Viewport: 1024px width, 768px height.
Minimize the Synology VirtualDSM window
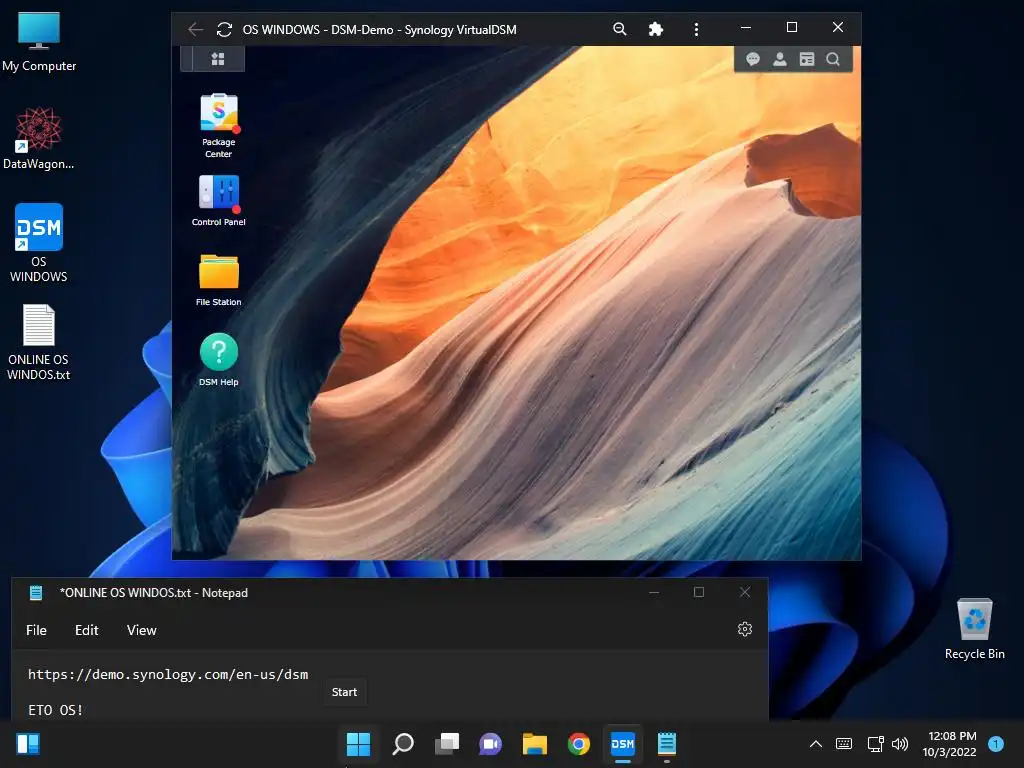[746, 27]
